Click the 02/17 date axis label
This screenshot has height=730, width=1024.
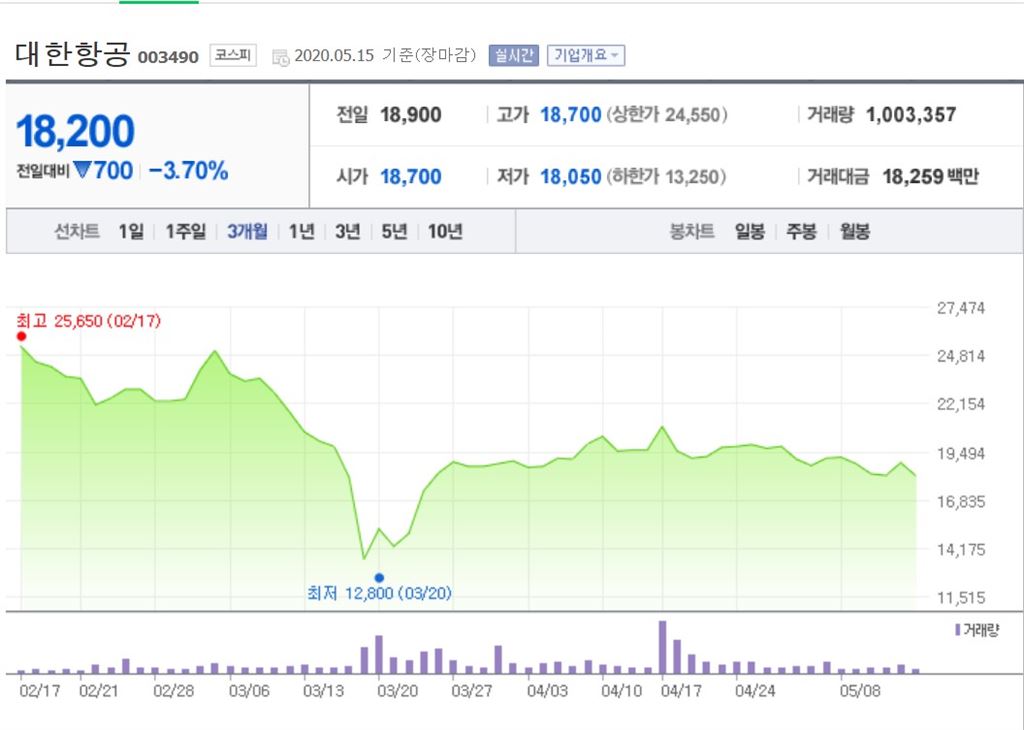click(x=39, y=691)
